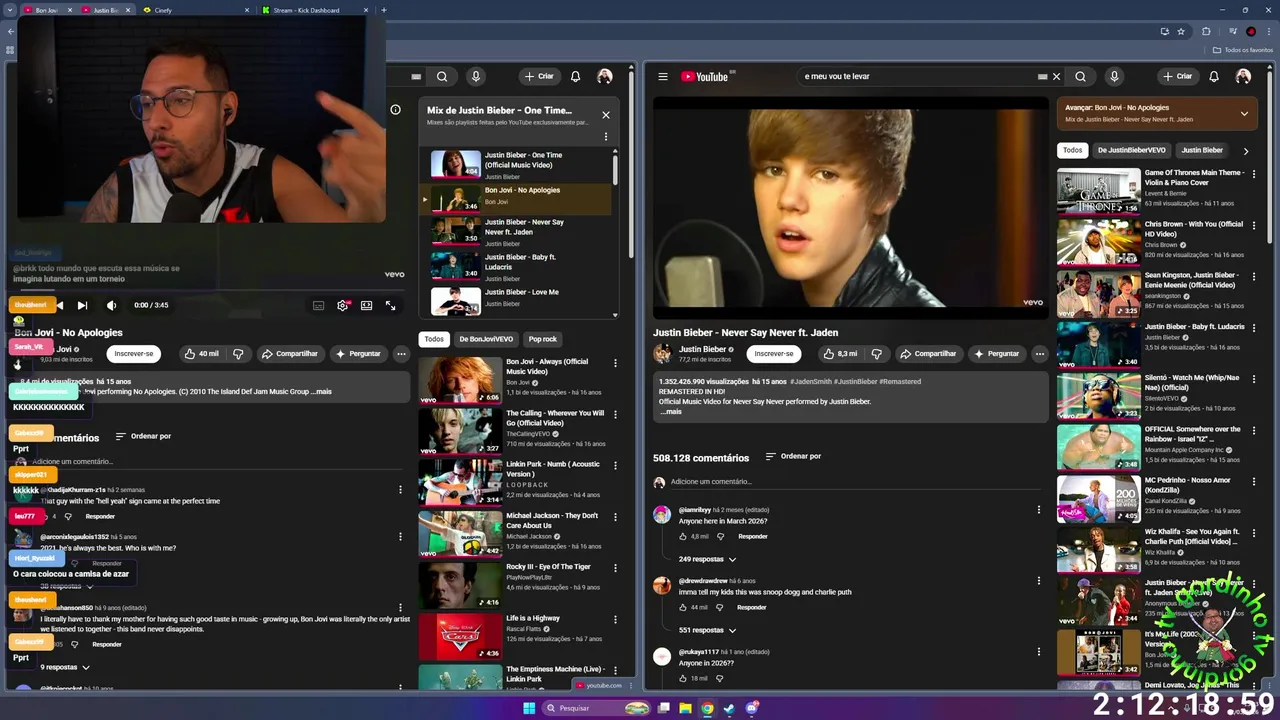The image size is (1280, 720).
Task: Expand the Avançar: Bon Jovi queue panel
Action: tap(1244, 113)
